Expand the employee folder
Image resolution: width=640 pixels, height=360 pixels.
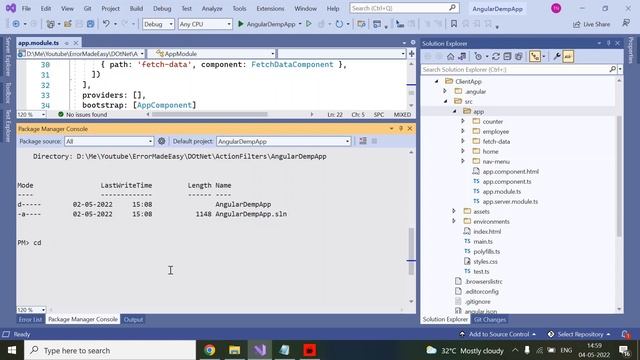[463, 131]
